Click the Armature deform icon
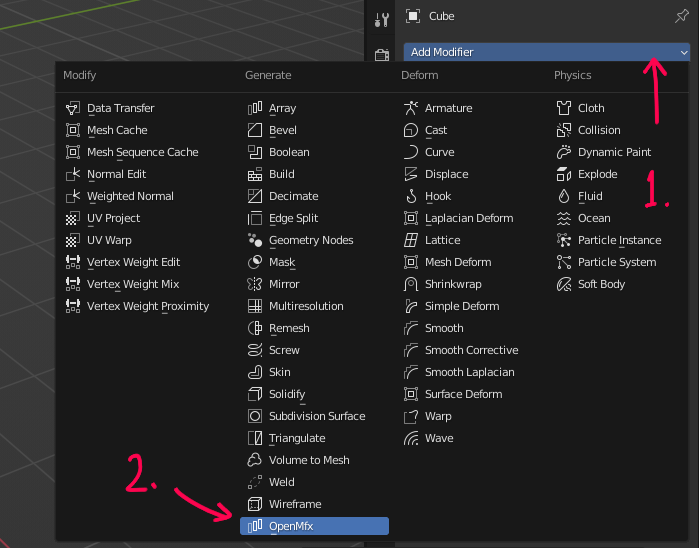The image size is (699, 548). tap(410, 108)
